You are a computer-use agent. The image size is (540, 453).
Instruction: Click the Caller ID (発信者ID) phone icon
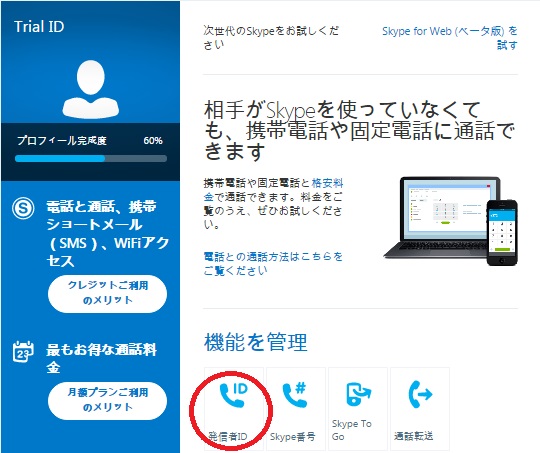point(233,395)
